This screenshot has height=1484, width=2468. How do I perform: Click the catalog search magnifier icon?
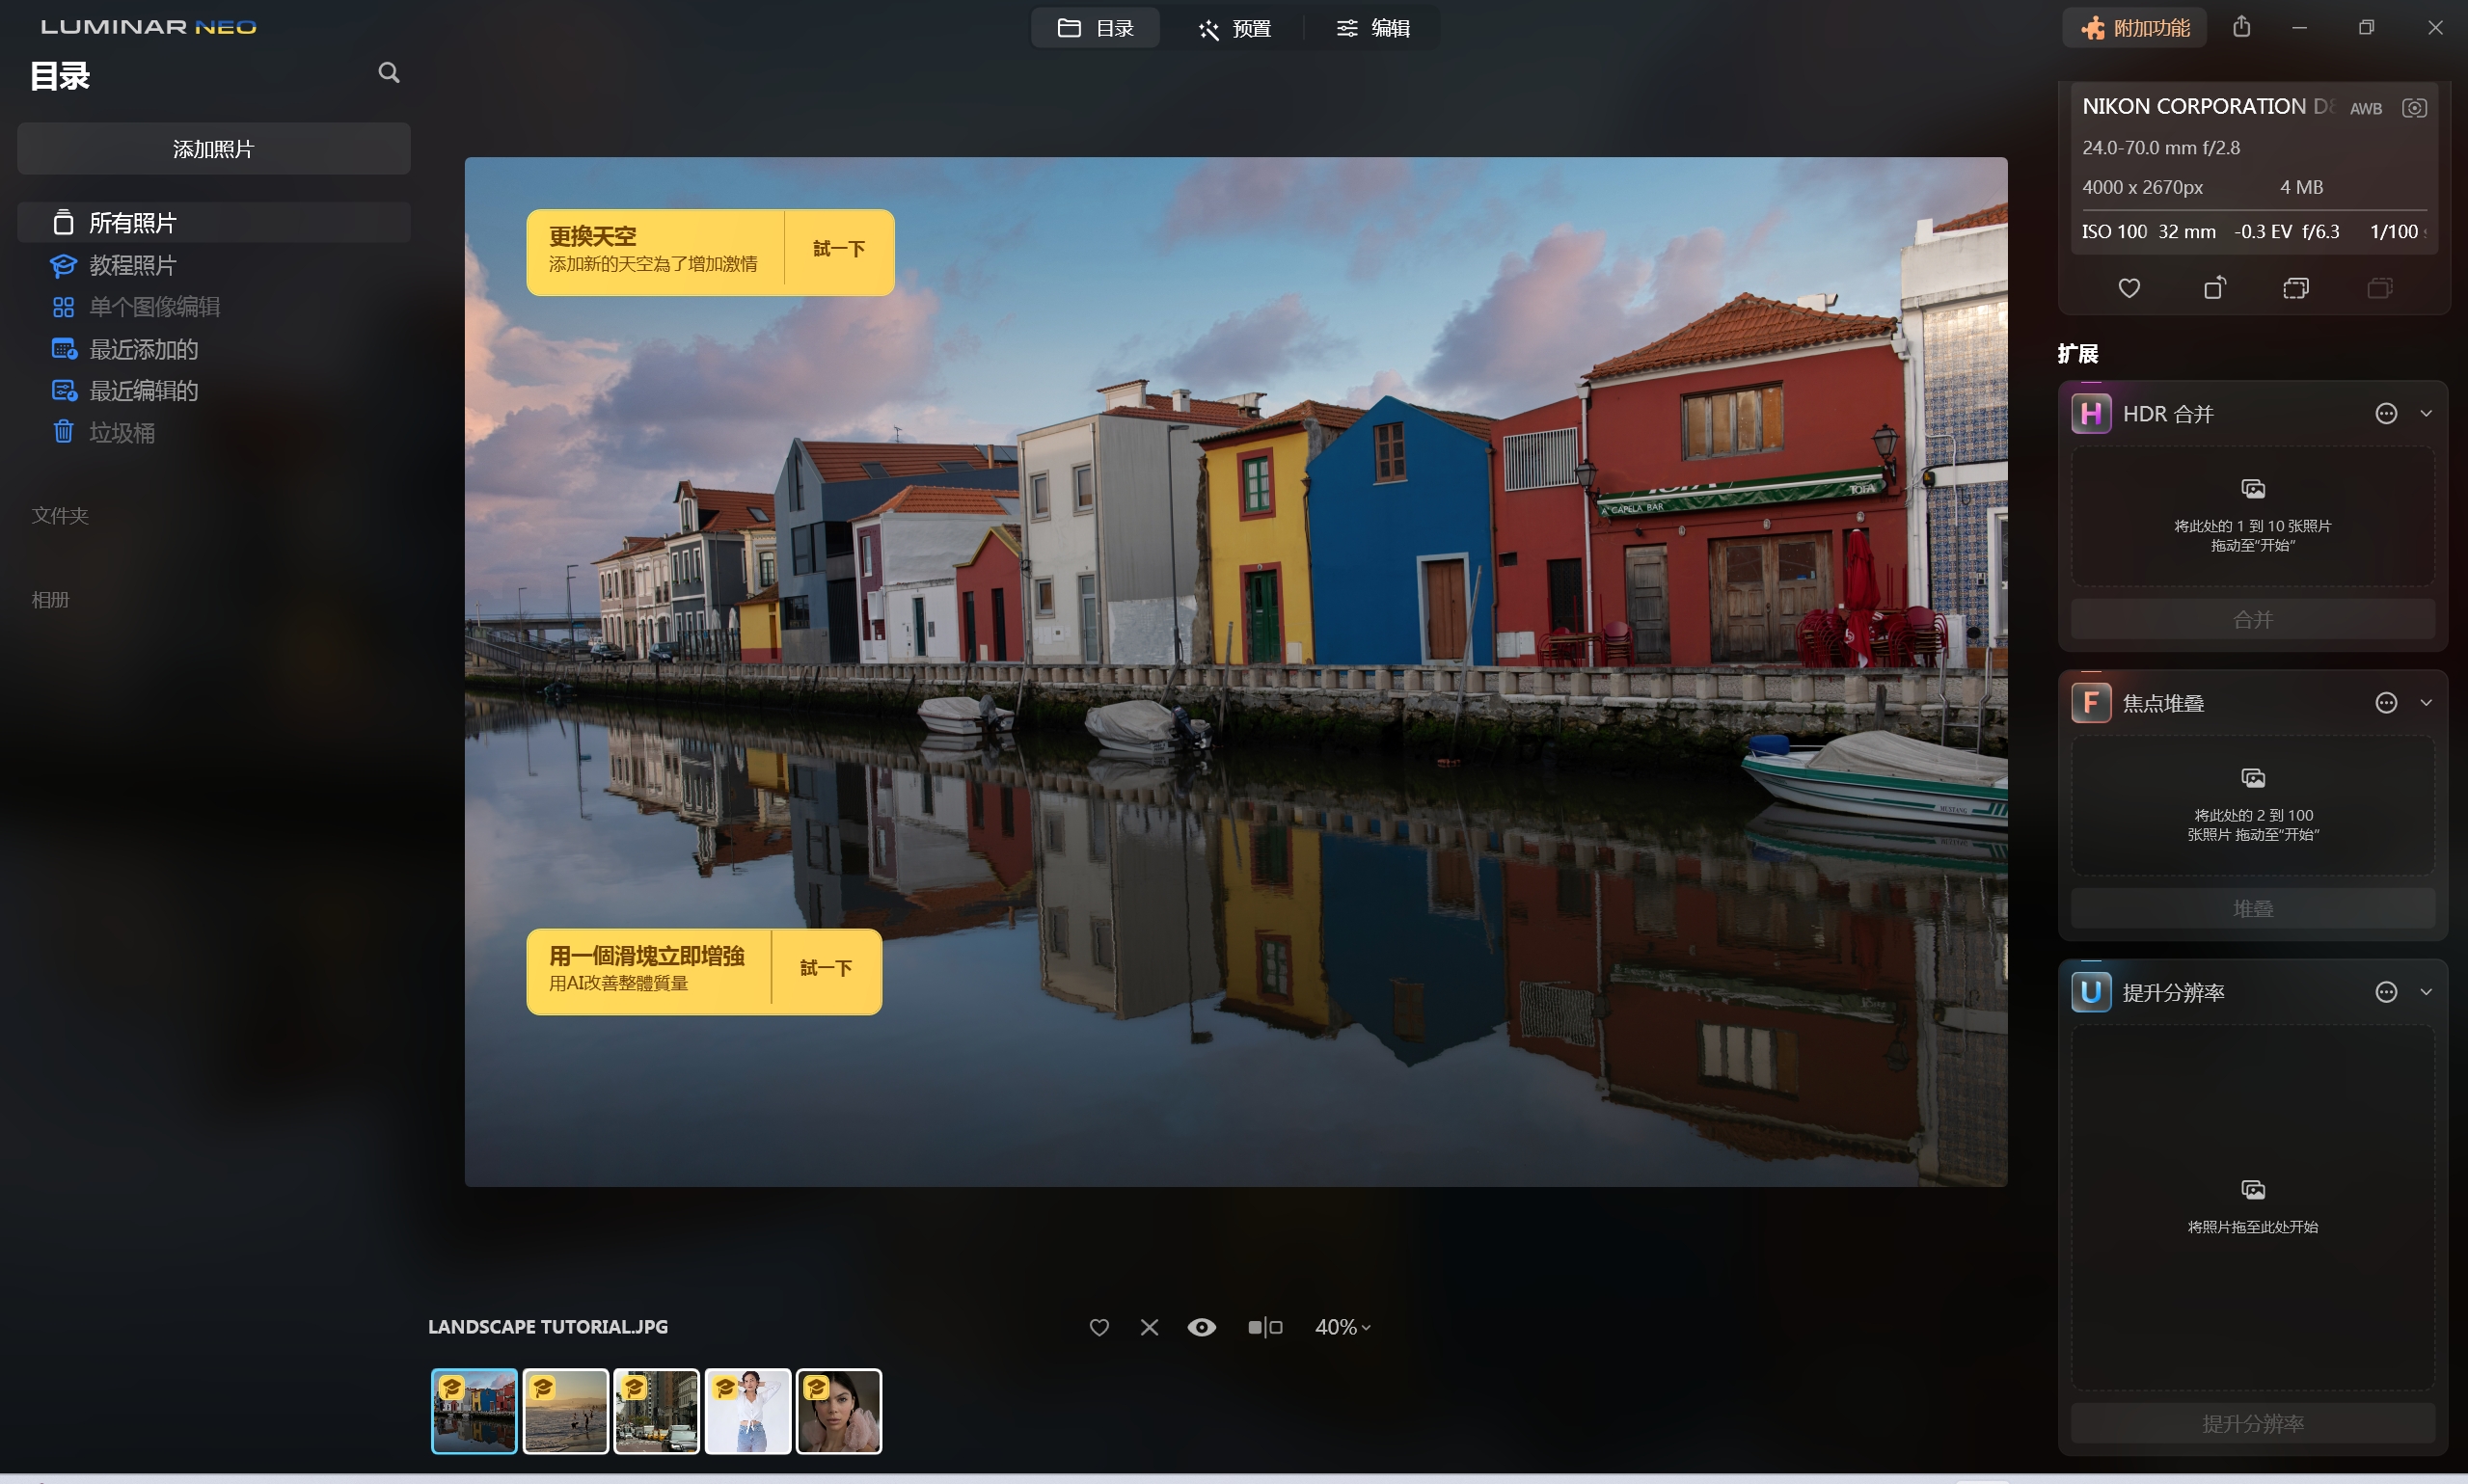point(389,73)
